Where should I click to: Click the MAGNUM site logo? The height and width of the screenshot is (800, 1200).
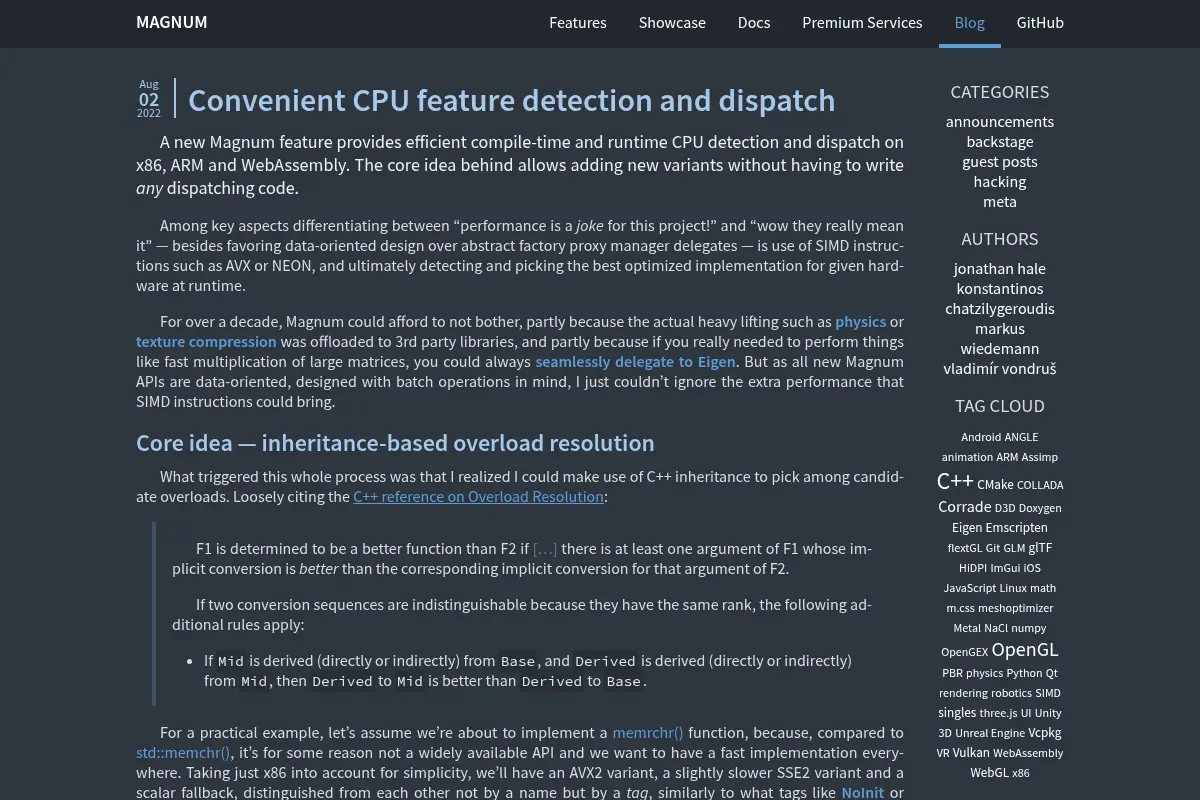click(171, 22)
